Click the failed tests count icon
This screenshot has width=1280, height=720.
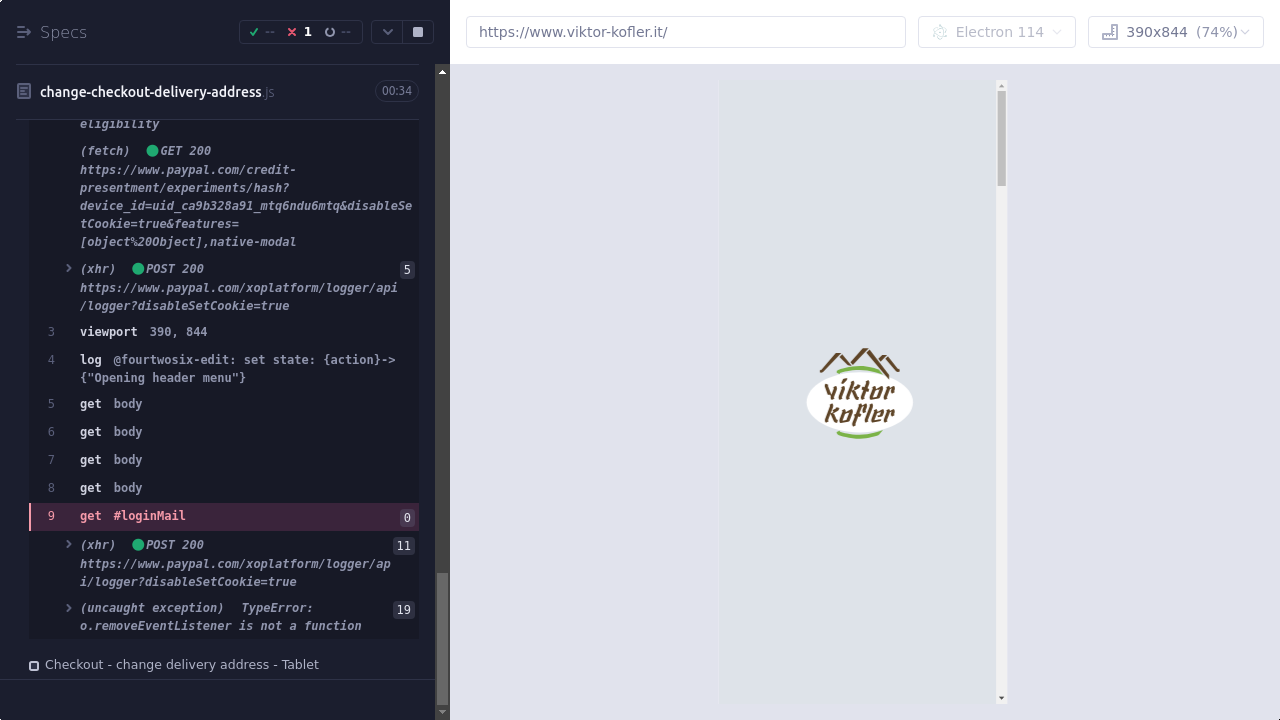pos(292,32)
